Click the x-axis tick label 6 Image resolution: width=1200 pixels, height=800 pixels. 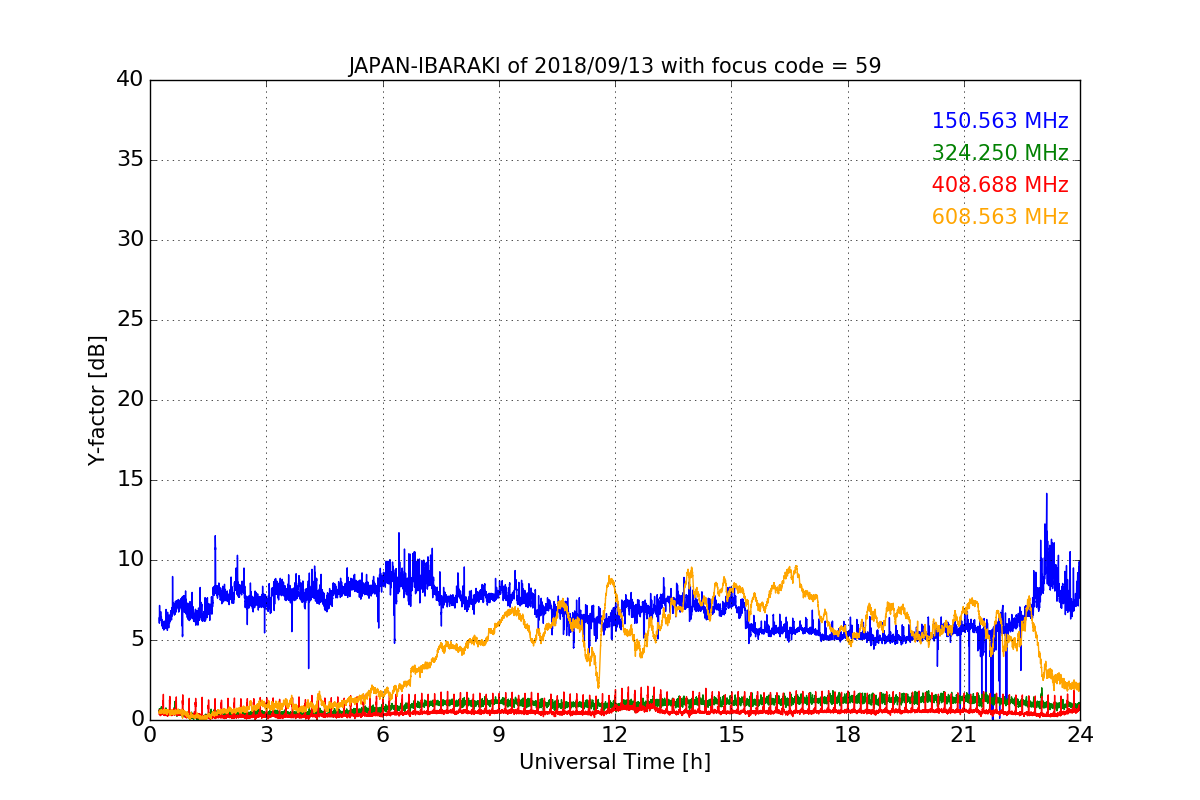(382, 735)
